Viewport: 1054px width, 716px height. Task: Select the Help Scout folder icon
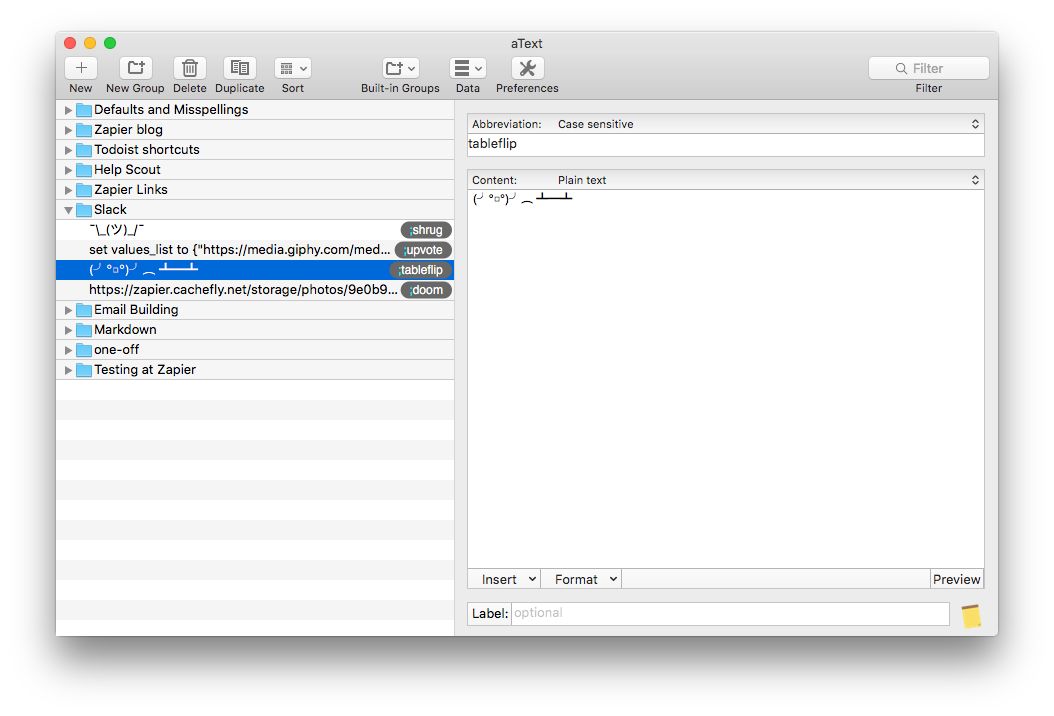[84, 170]
